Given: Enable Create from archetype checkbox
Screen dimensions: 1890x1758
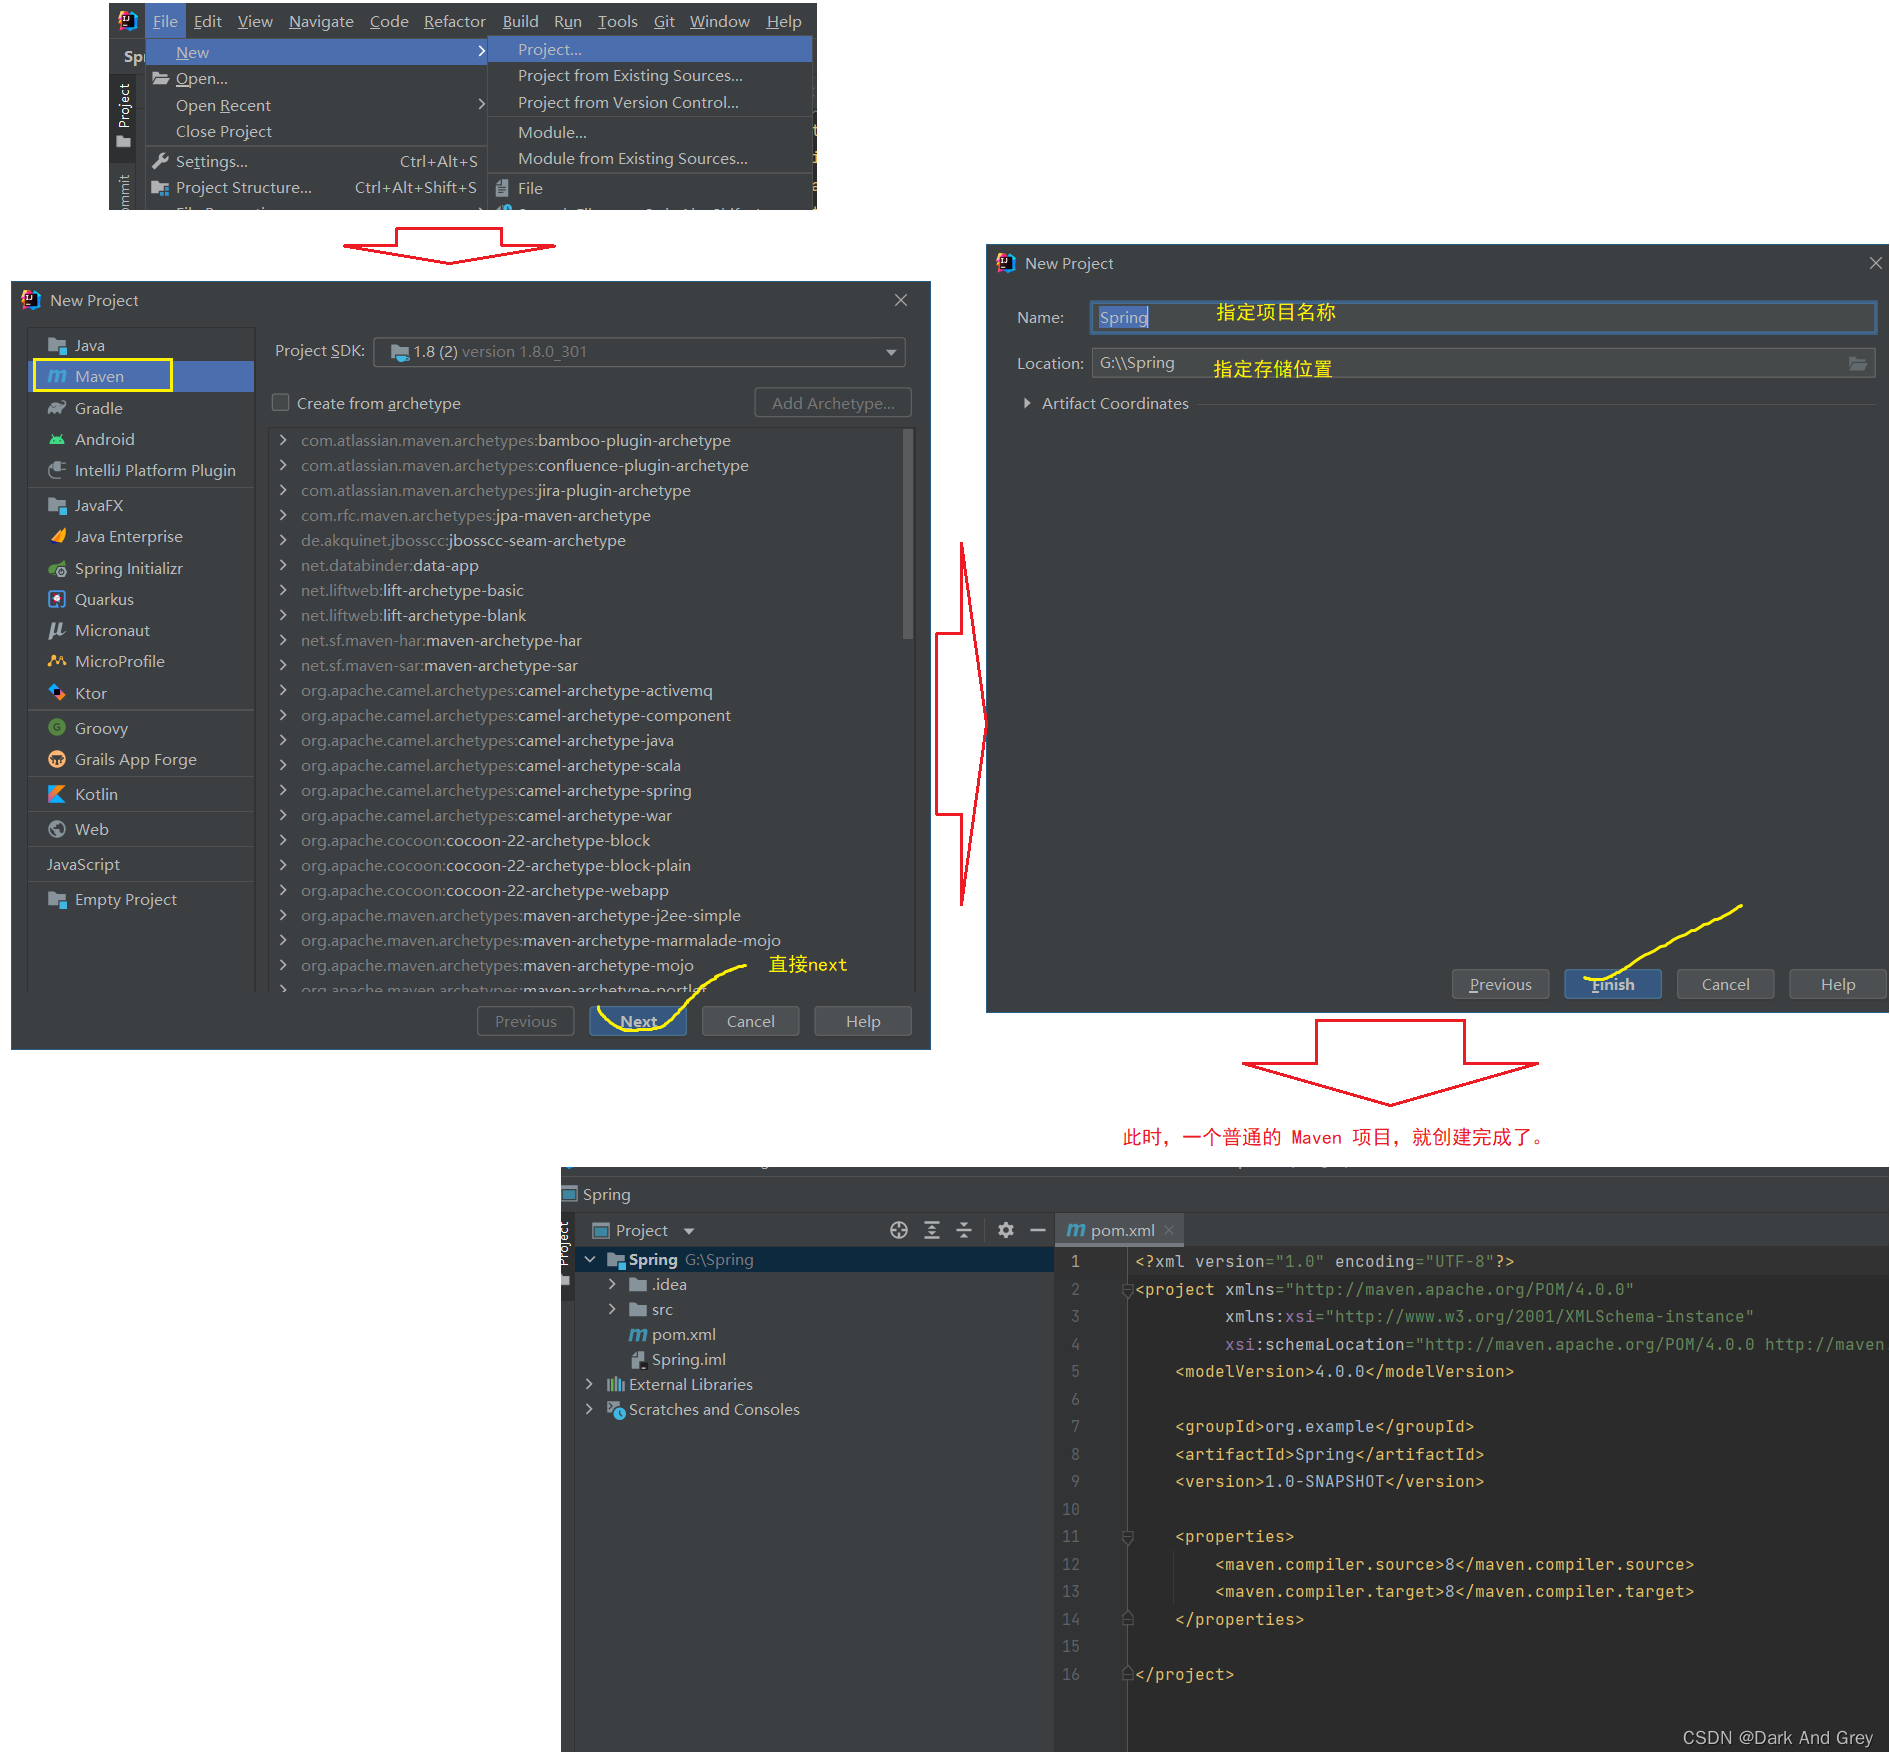Looking at the screenshot, I should (x=281, y=403).
